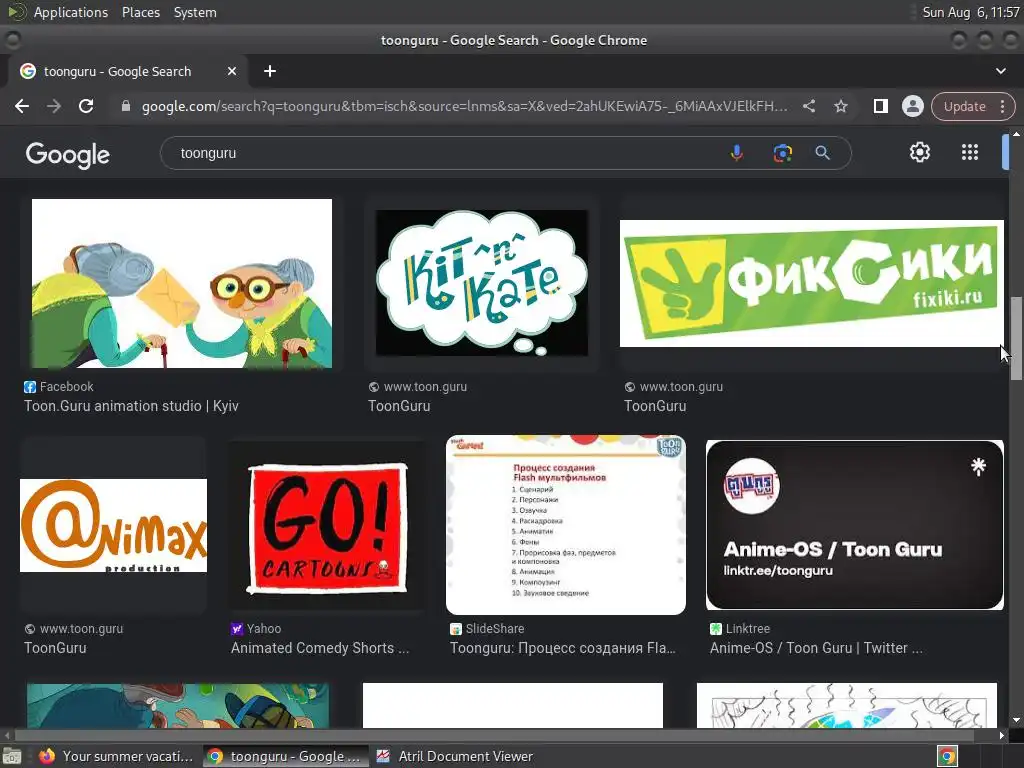Open the green Fixiki banner image

812,283
